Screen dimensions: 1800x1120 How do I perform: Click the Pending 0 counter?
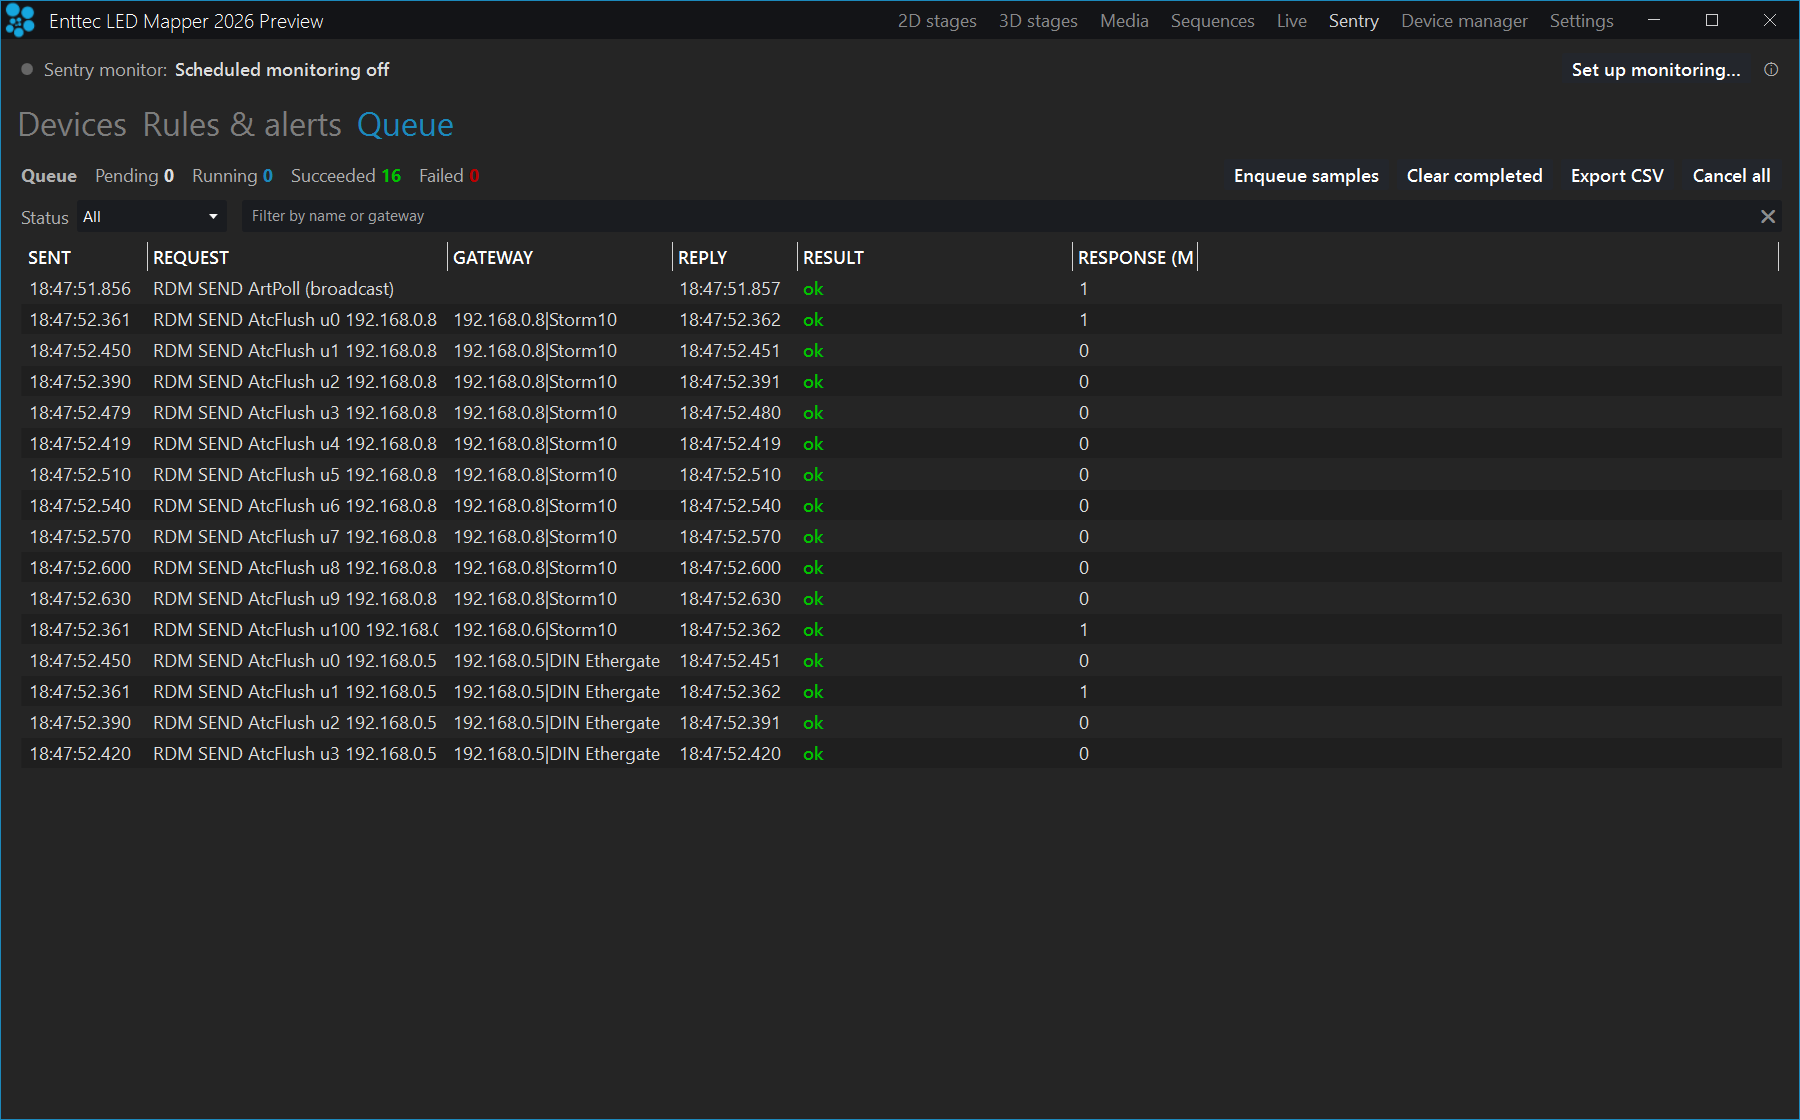pos(134,176)
